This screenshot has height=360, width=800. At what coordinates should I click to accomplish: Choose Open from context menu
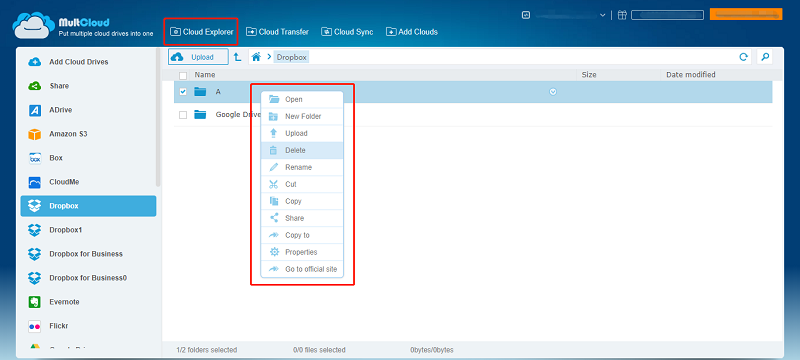(302, 99)
